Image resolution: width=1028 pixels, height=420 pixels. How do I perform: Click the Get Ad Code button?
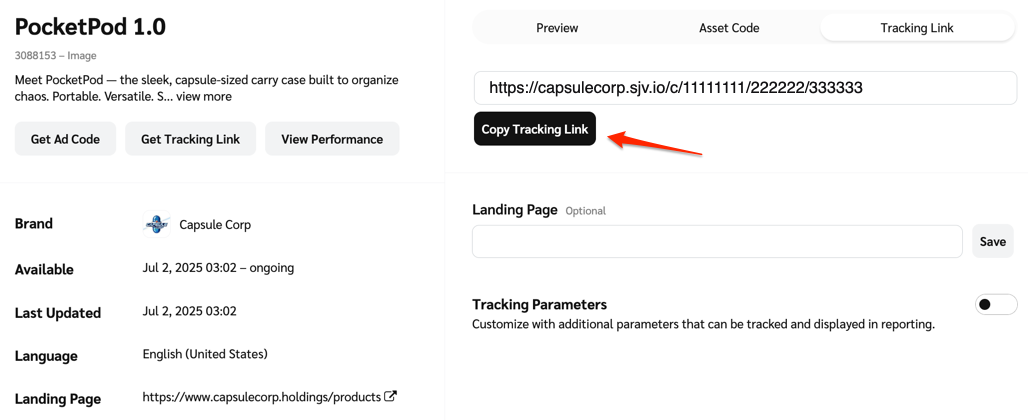(65, 139)
